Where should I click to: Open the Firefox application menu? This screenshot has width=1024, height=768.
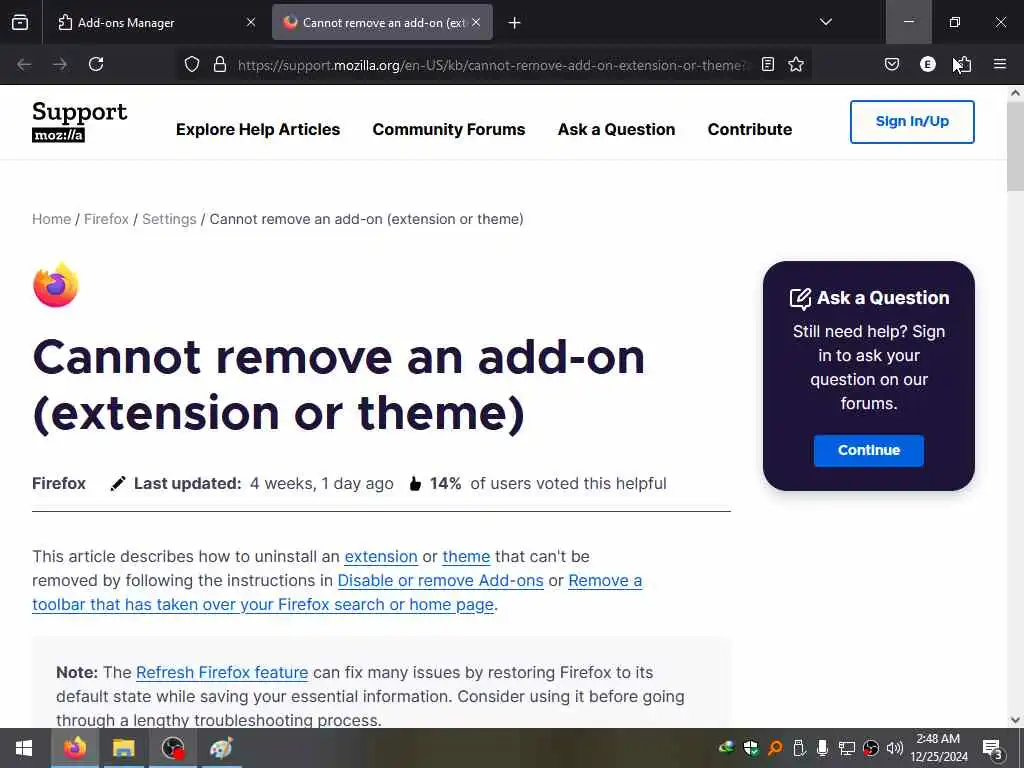click(x=1000, y=64)
